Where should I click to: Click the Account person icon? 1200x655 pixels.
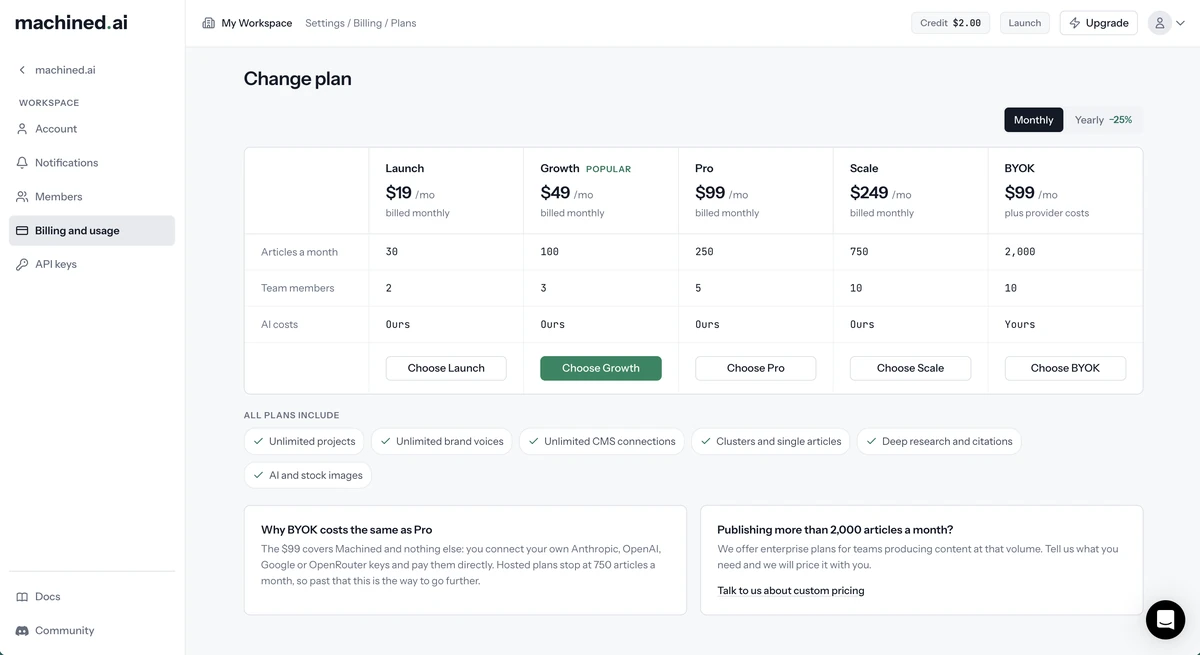point(22,129)
